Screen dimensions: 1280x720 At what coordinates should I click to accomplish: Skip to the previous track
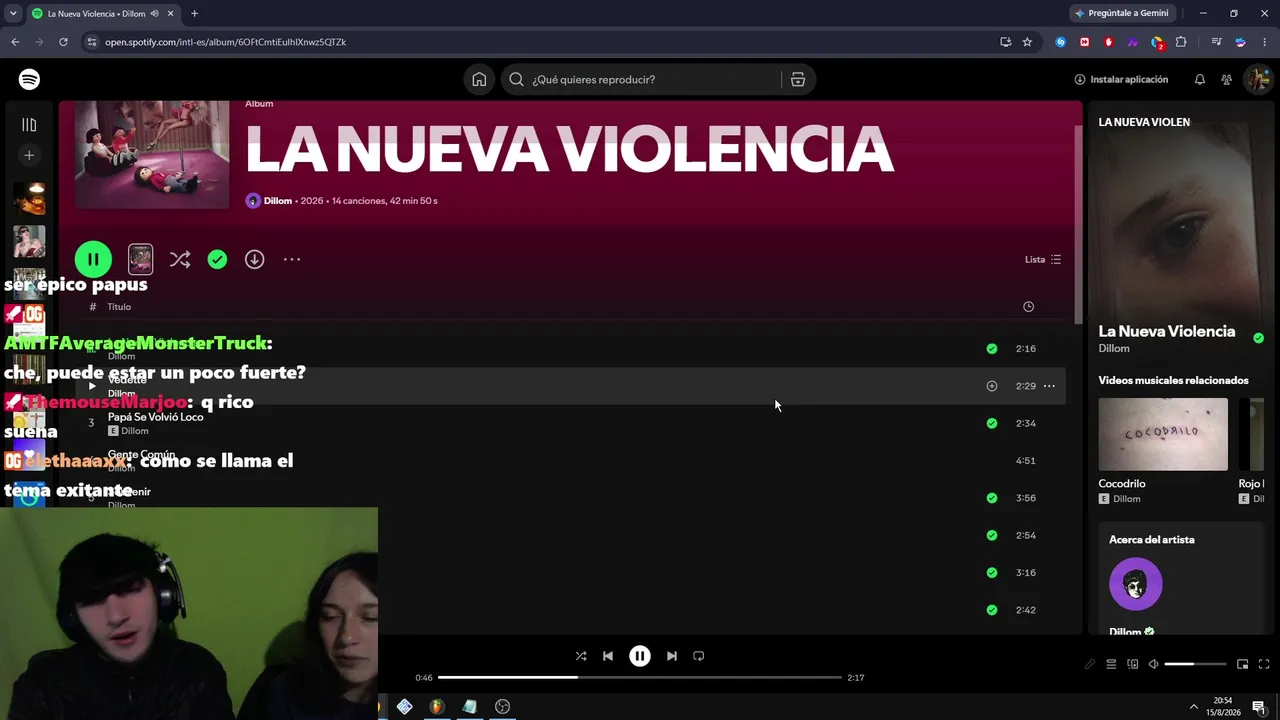pyautogui.click(x=608, y=656)
